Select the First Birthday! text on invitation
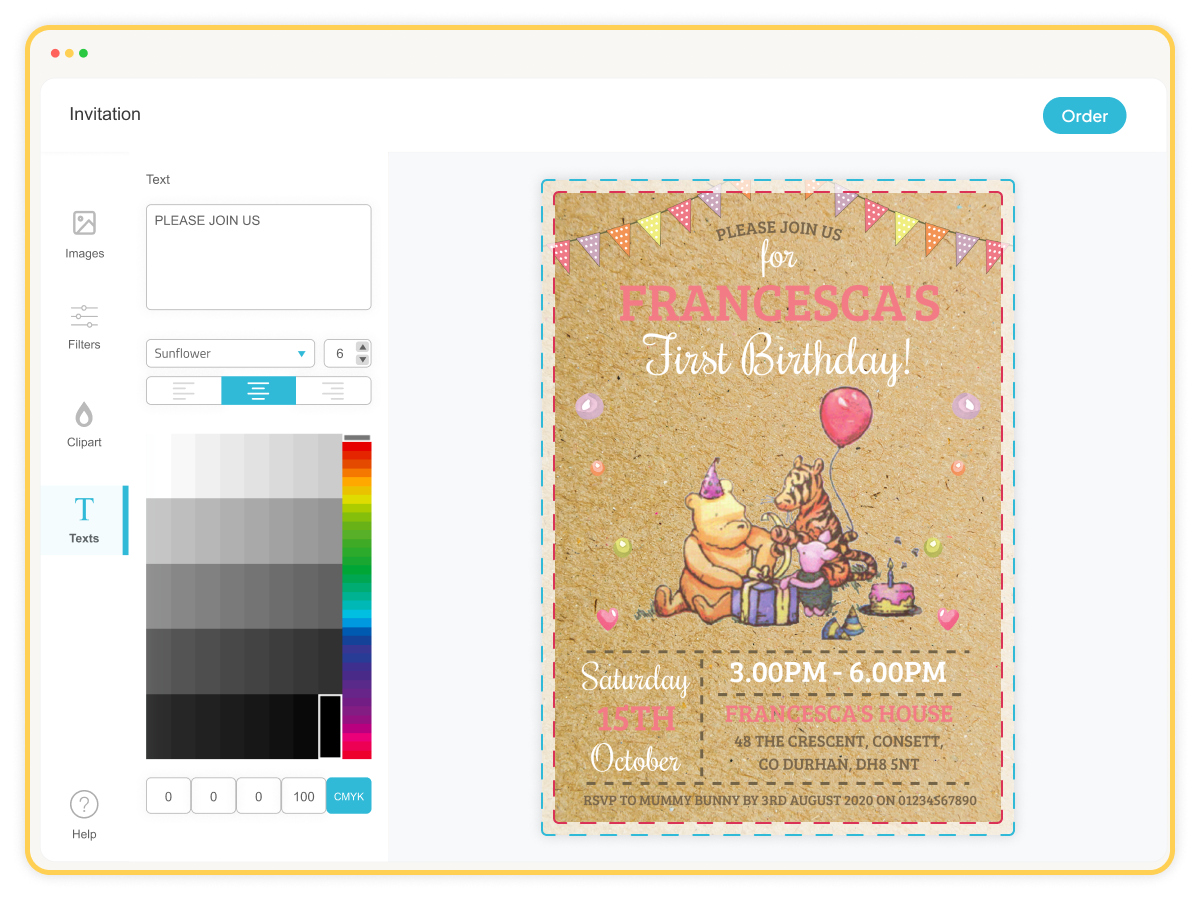The image size is (1200, 900). (778, 358)
